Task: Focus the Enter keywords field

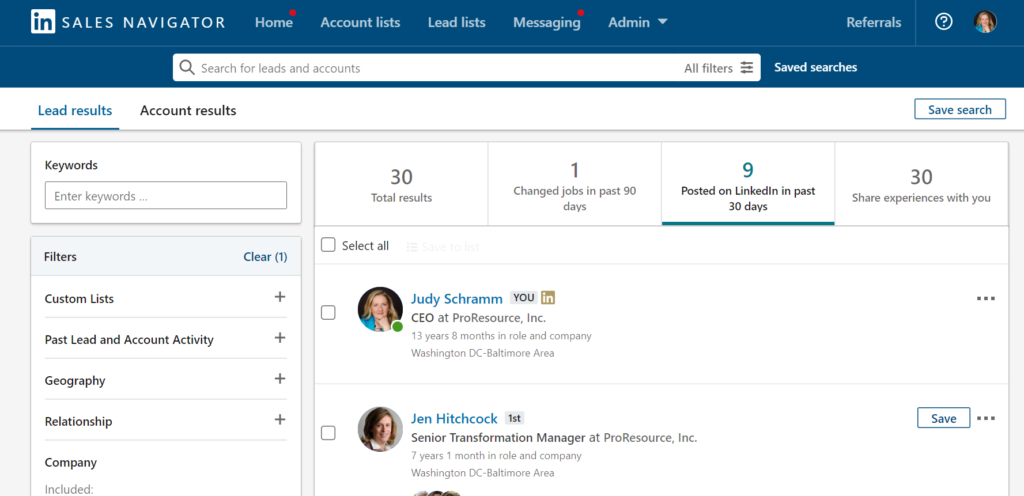Action: [166, 195]
